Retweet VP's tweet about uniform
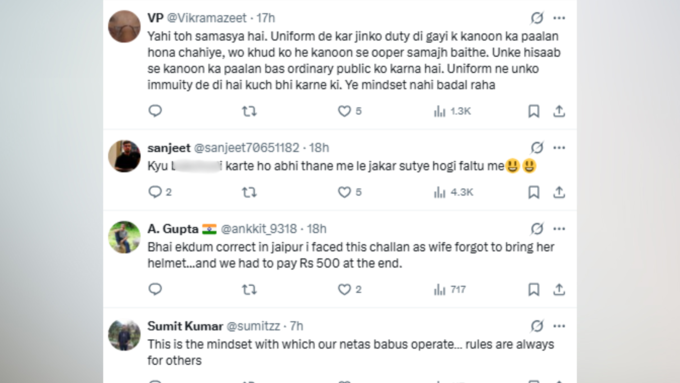 click(249, 111)
